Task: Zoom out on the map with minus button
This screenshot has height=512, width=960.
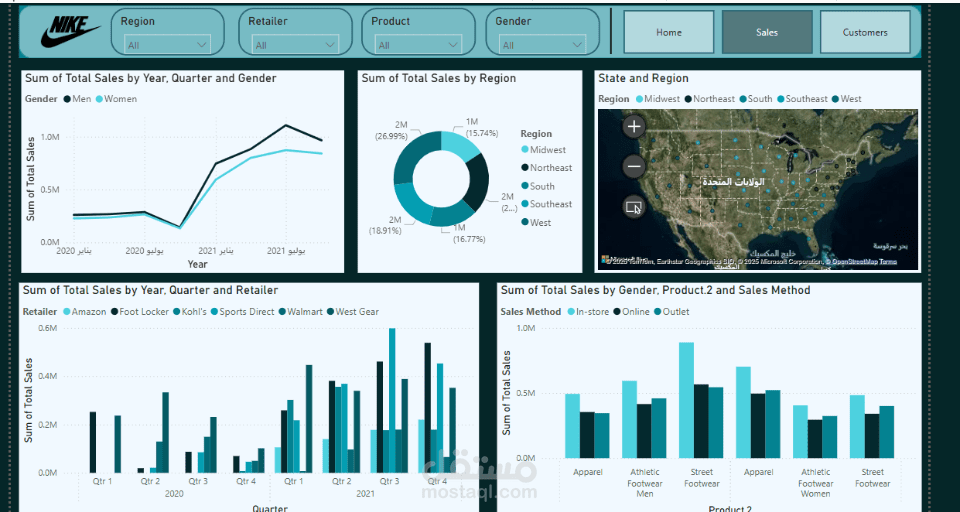Action: point(634,166)
